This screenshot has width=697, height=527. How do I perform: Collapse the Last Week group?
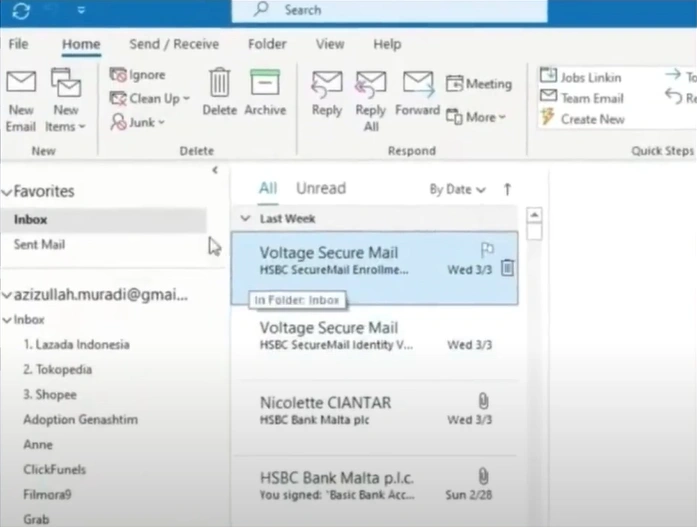coord(245,218)
